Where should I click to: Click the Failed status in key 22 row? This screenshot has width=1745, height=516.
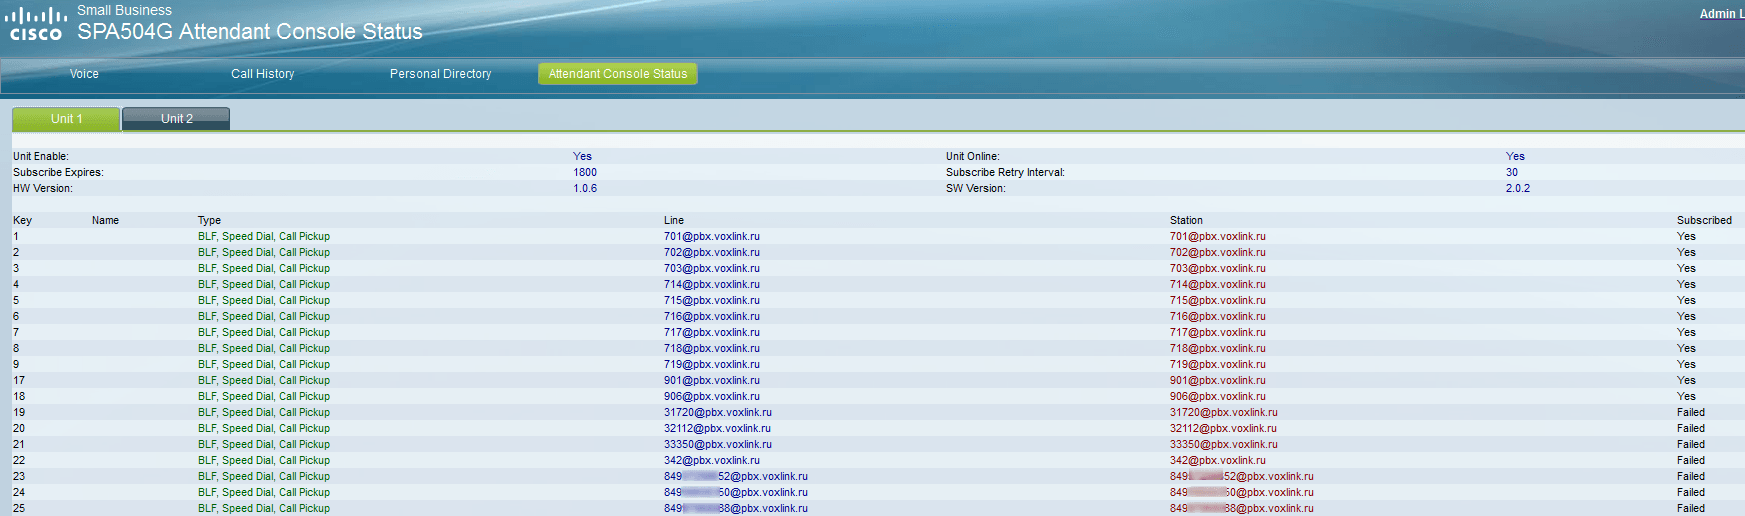[1691, 460]
